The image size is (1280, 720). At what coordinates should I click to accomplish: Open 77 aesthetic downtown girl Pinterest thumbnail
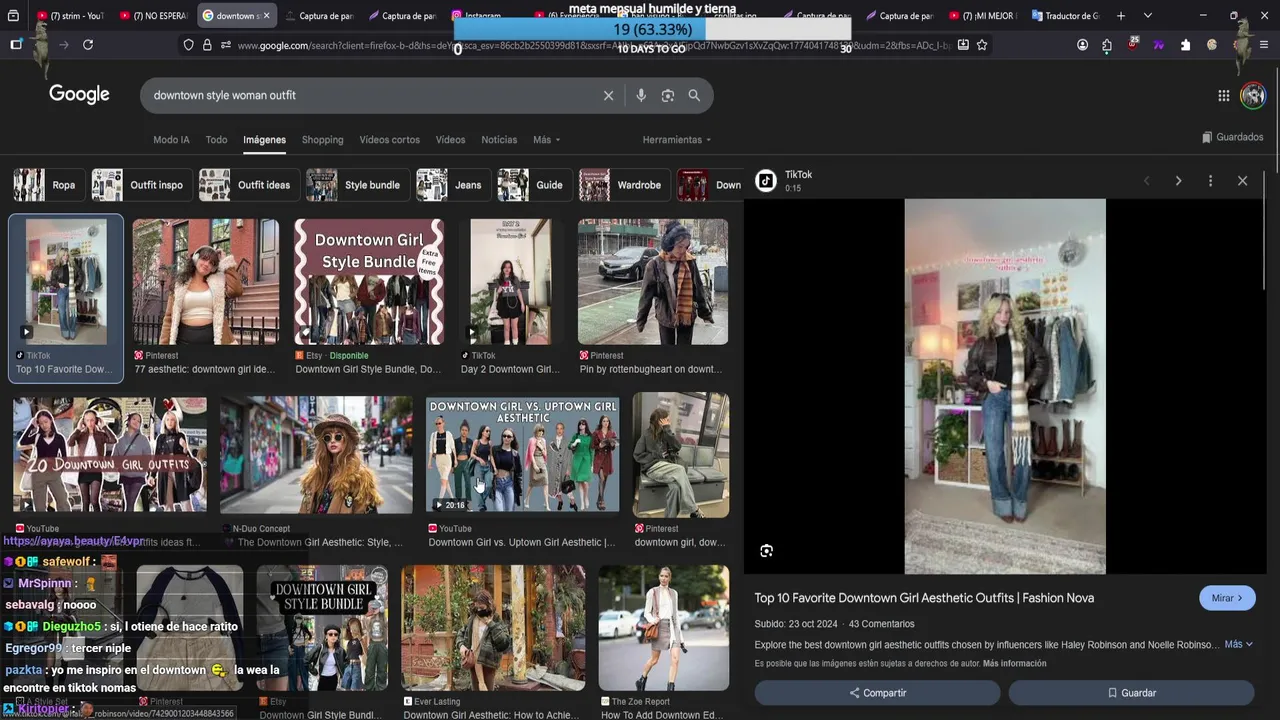(x=206, y=282)
